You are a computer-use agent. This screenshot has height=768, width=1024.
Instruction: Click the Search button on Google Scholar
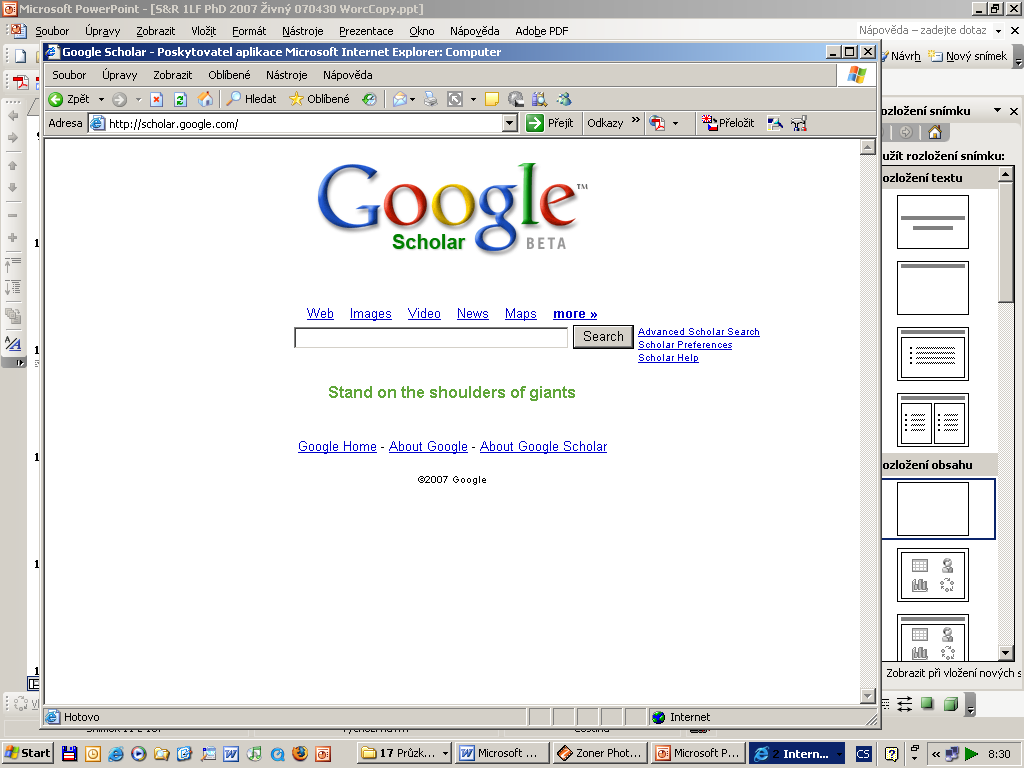click(x=603, y=336)
